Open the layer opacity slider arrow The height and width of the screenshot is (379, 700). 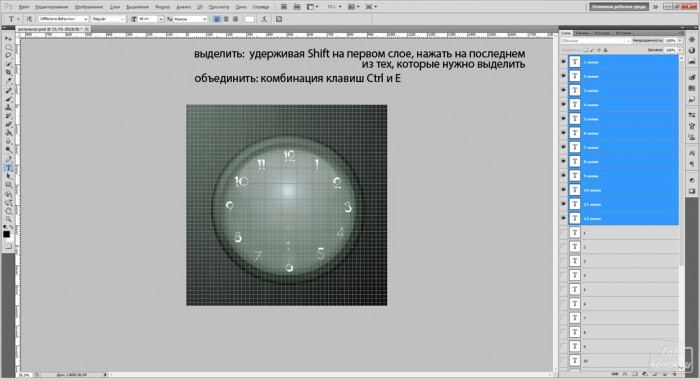pyautogui.click(x=680, y=41)
